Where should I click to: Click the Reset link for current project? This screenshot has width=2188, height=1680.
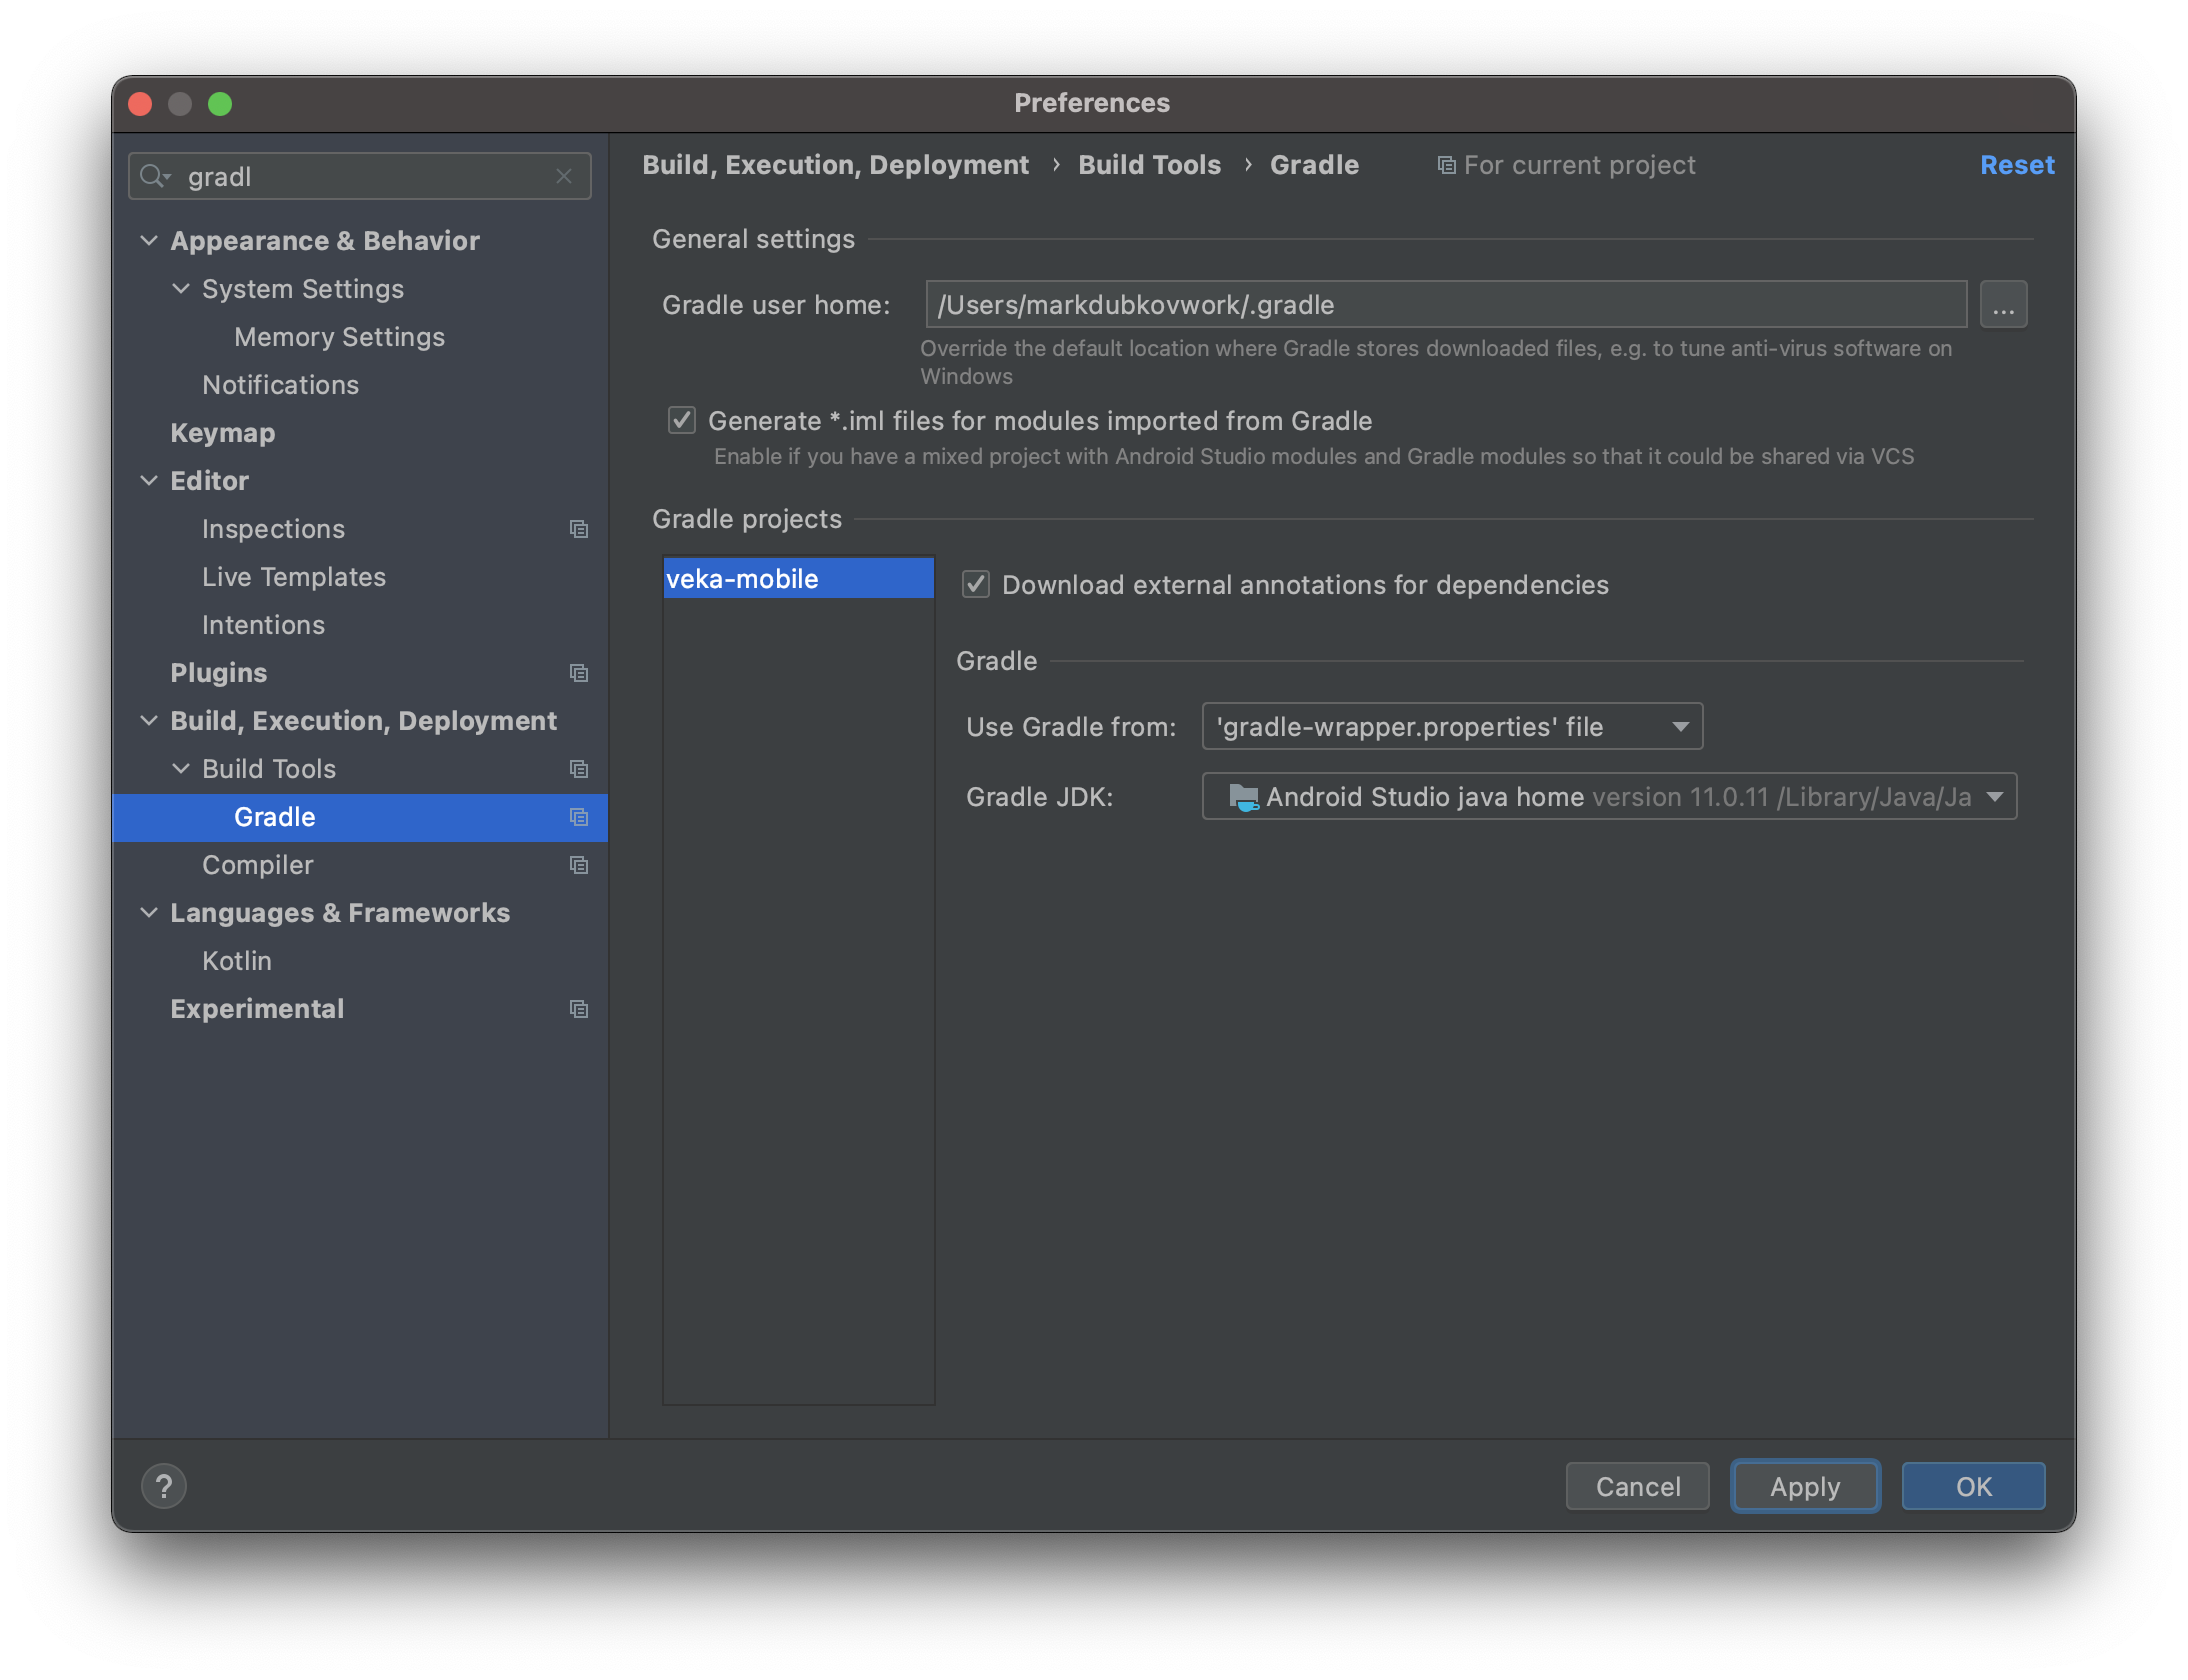click(x=2015, y=164)
